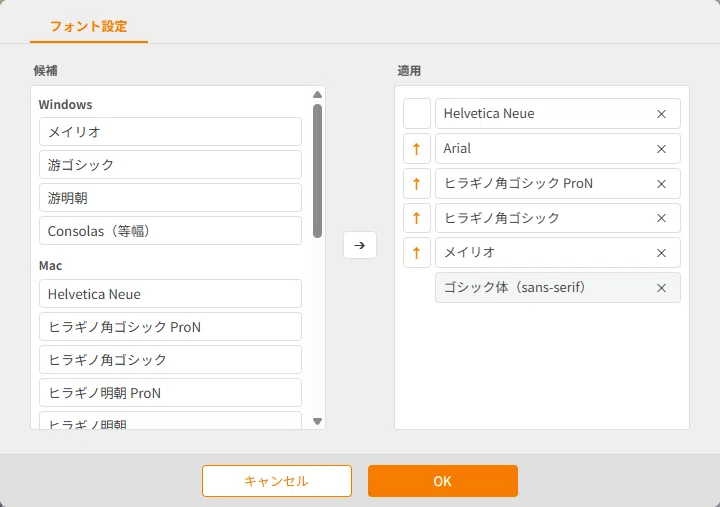This screenshot has width=720, height=507.
Task: Select applied Helvetica Neue entry
Action: [x=558, y=113]
